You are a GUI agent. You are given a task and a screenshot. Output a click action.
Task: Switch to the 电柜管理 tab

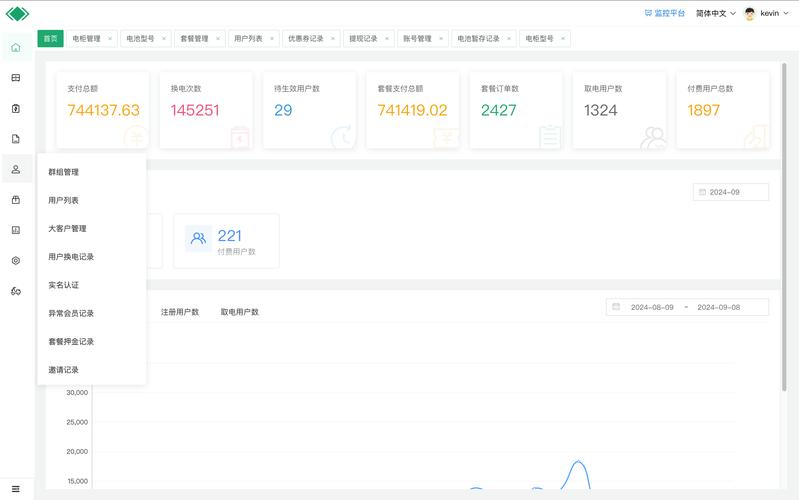[x=86, y=39]
